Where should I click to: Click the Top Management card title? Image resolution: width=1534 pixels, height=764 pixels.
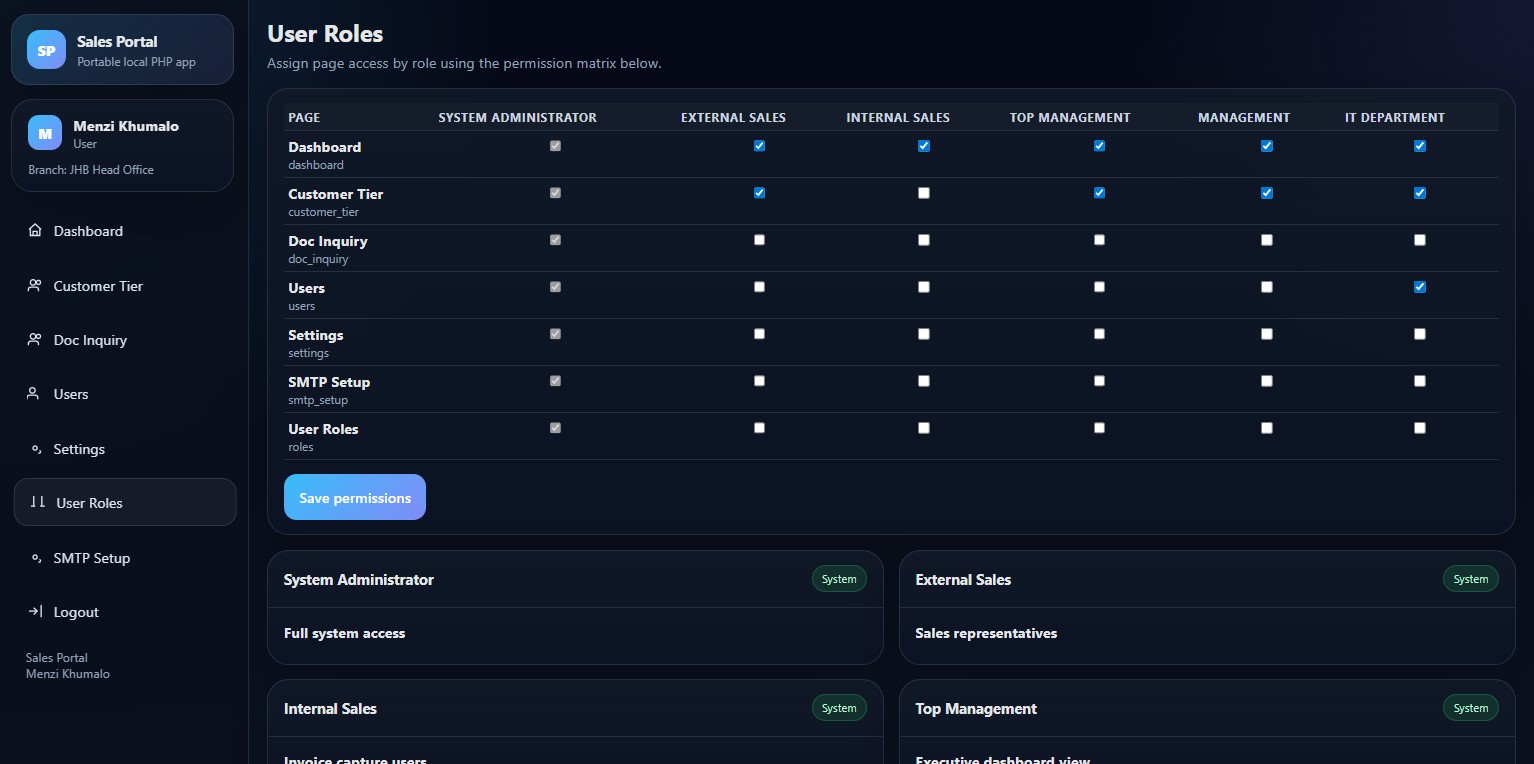coord(976,709)
